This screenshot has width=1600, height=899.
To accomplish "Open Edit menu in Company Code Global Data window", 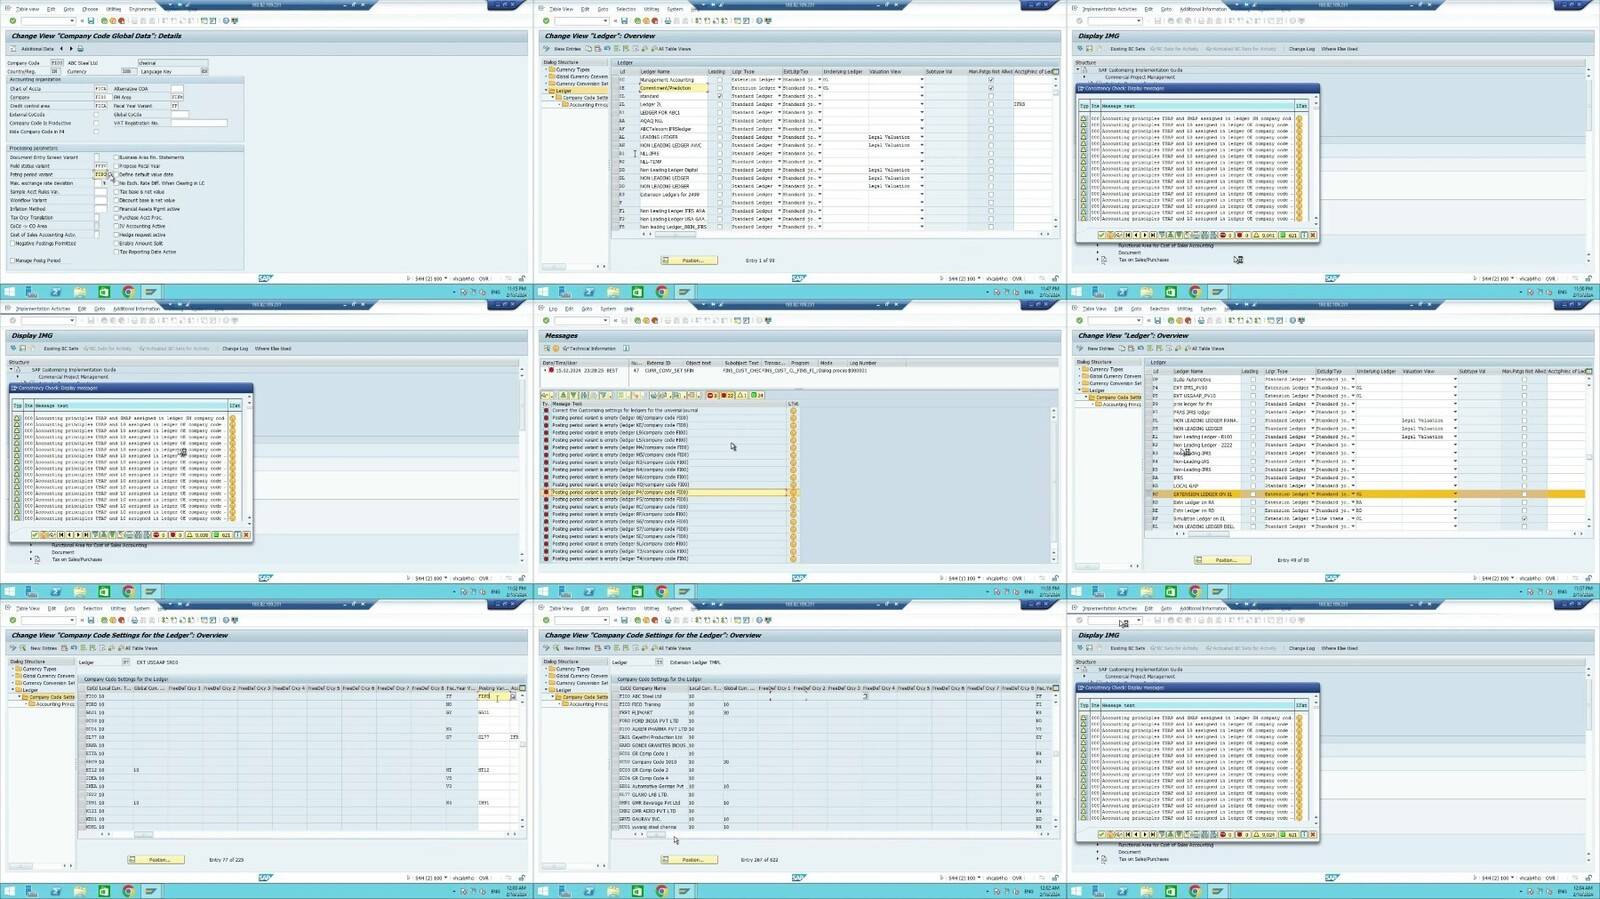I will click(51, 8).
